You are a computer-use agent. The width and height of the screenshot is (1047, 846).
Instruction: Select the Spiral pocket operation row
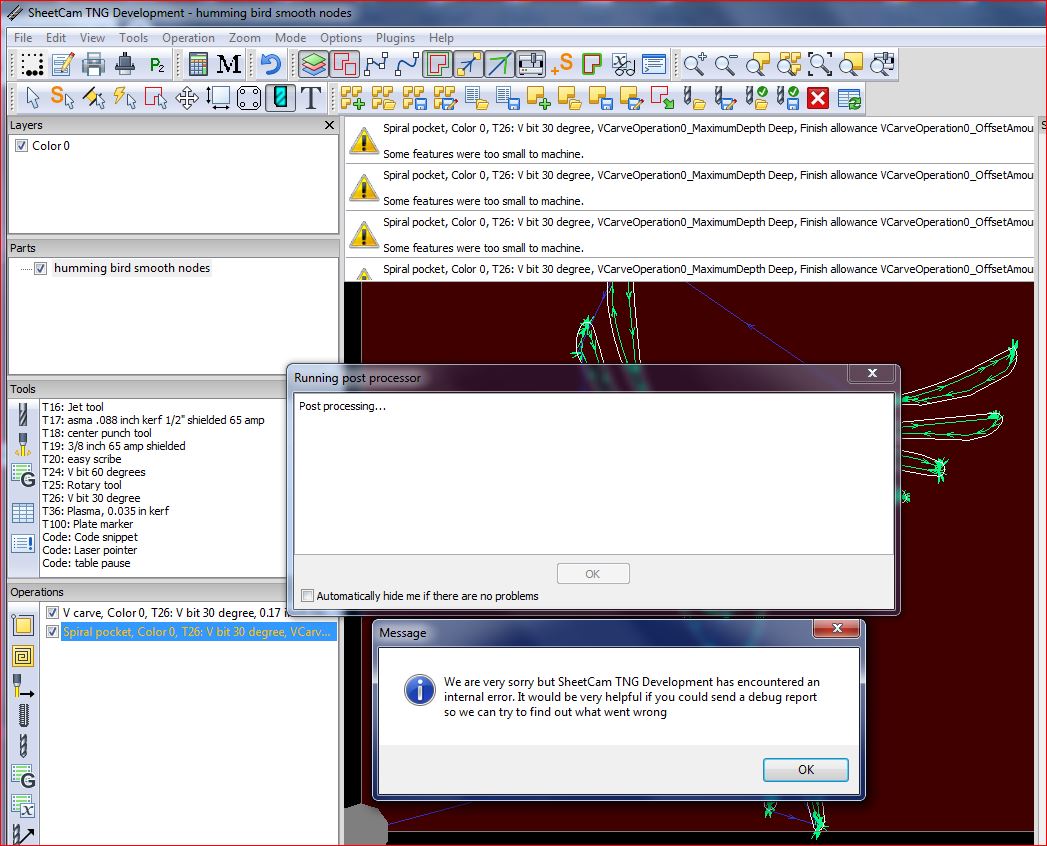tap(198, 632)
